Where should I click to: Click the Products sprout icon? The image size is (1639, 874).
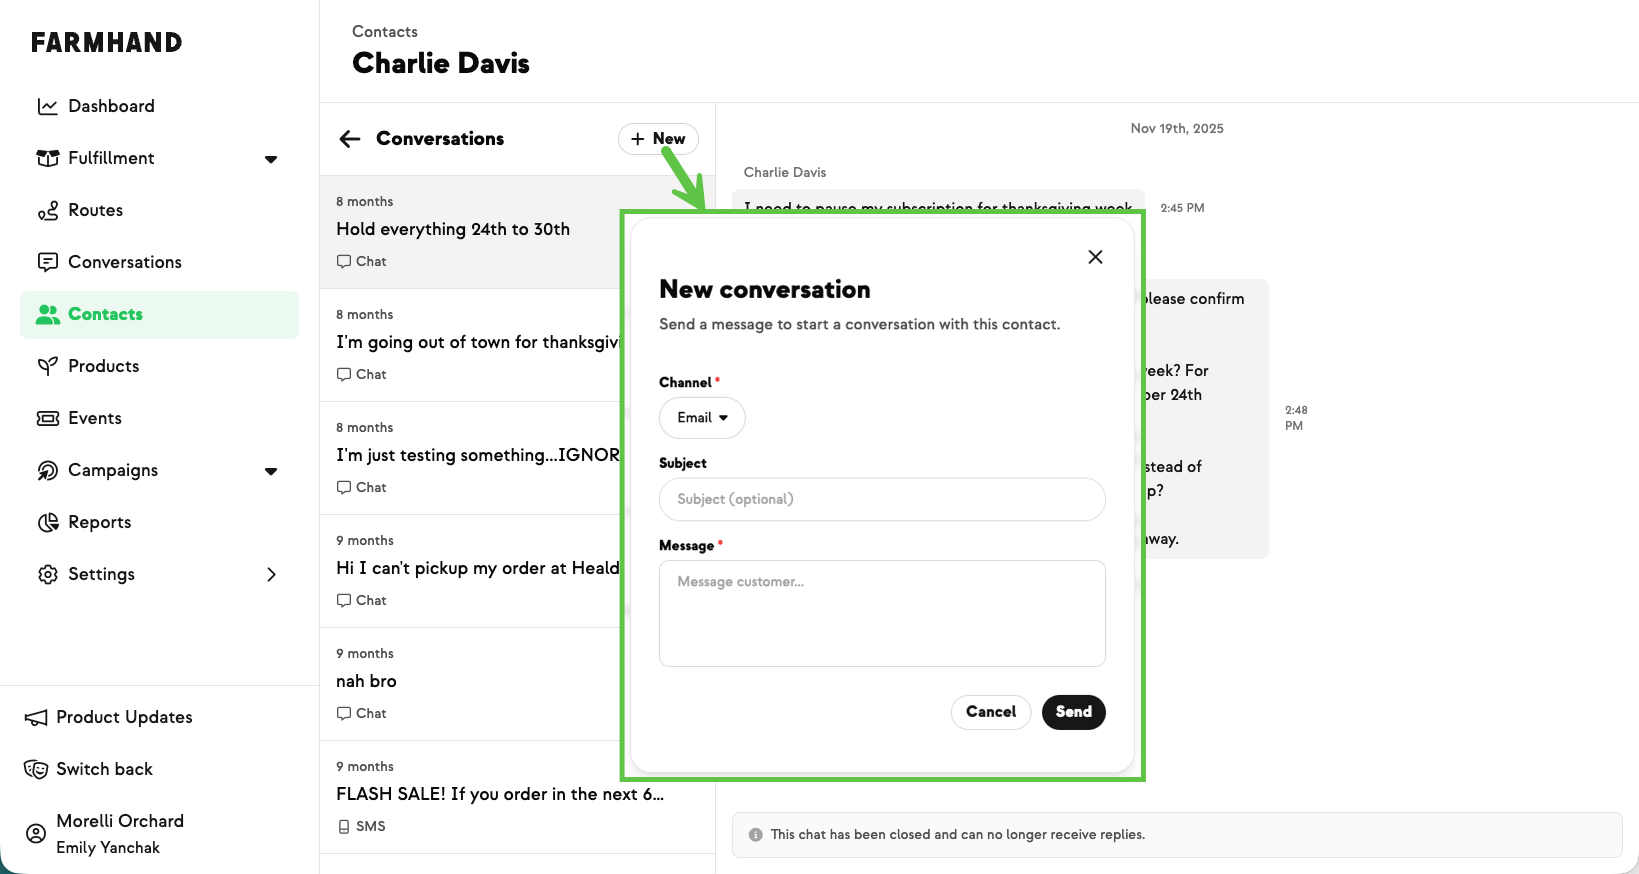47,366
